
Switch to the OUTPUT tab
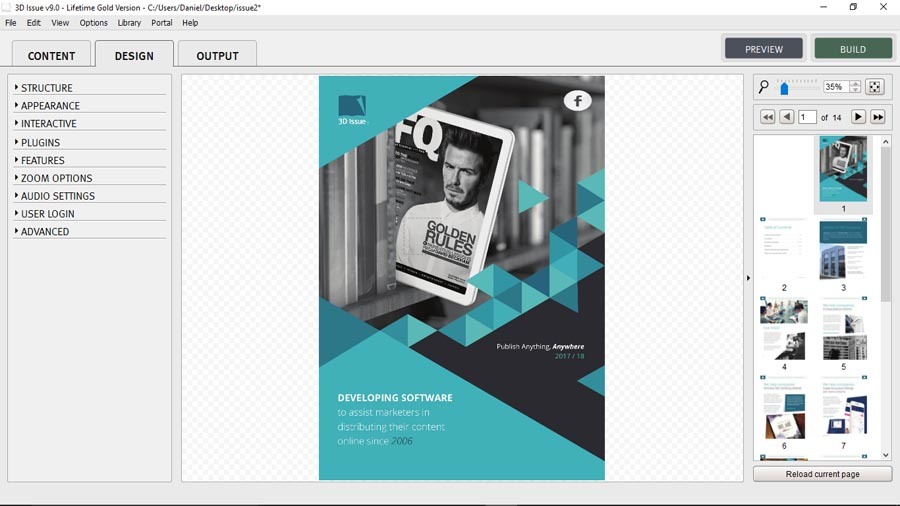pyautogui.click(x=218, y=56)
